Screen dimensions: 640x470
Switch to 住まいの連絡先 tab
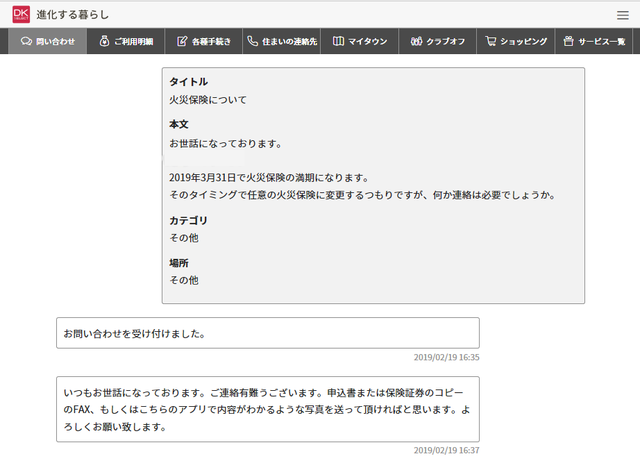tap(282, 41)
